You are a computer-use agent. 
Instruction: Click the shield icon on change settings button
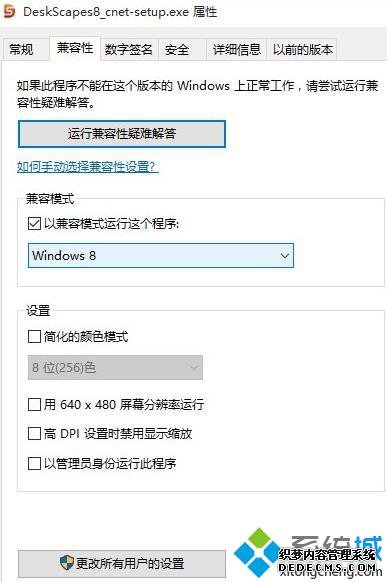[x=67, y=563]
